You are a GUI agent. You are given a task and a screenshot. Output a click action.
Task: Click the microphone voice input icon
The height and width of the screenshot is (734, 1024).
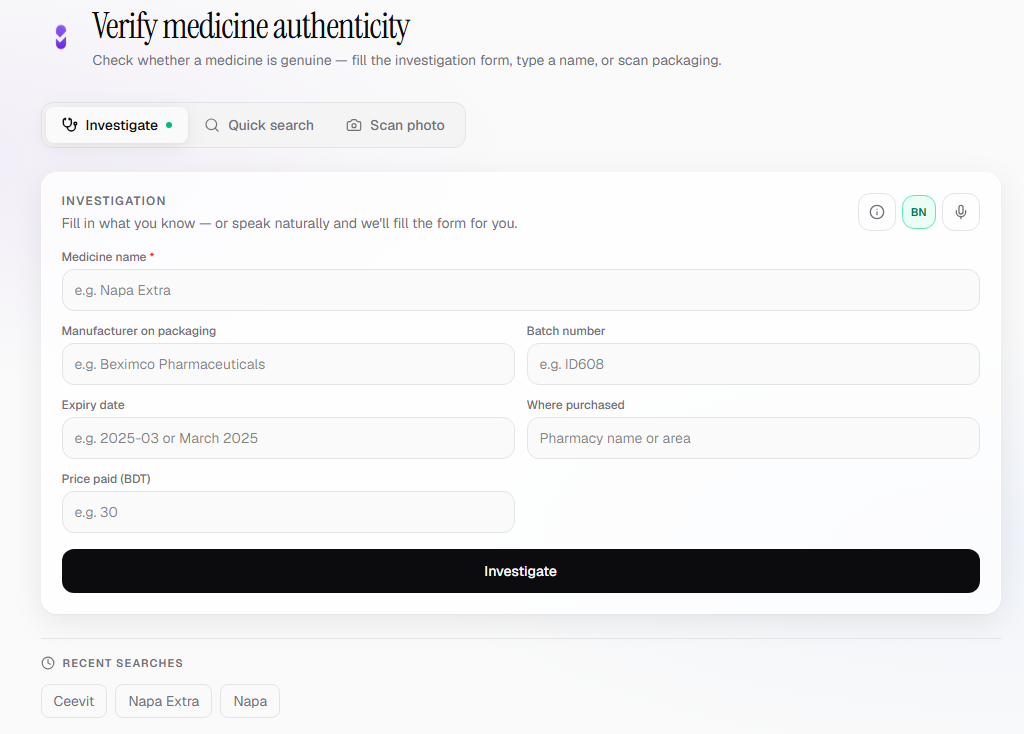961,212
